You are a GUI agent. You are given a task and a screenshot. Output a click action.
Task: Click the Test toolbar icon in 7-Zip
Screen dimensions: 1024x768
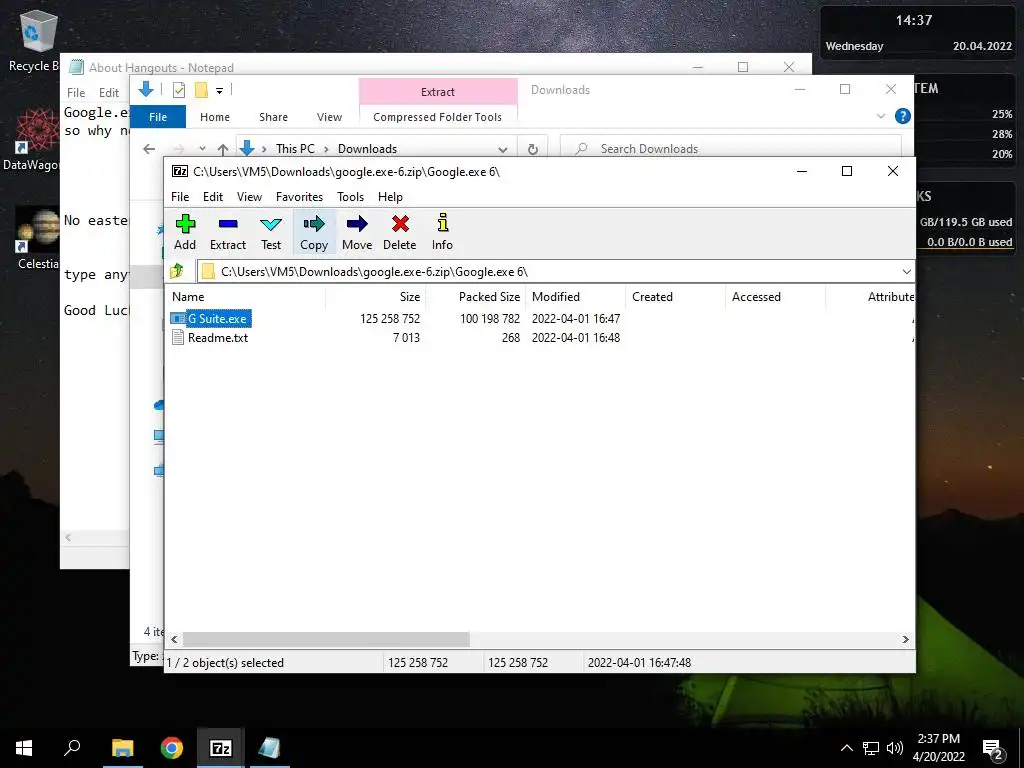(x=271, y=232)
